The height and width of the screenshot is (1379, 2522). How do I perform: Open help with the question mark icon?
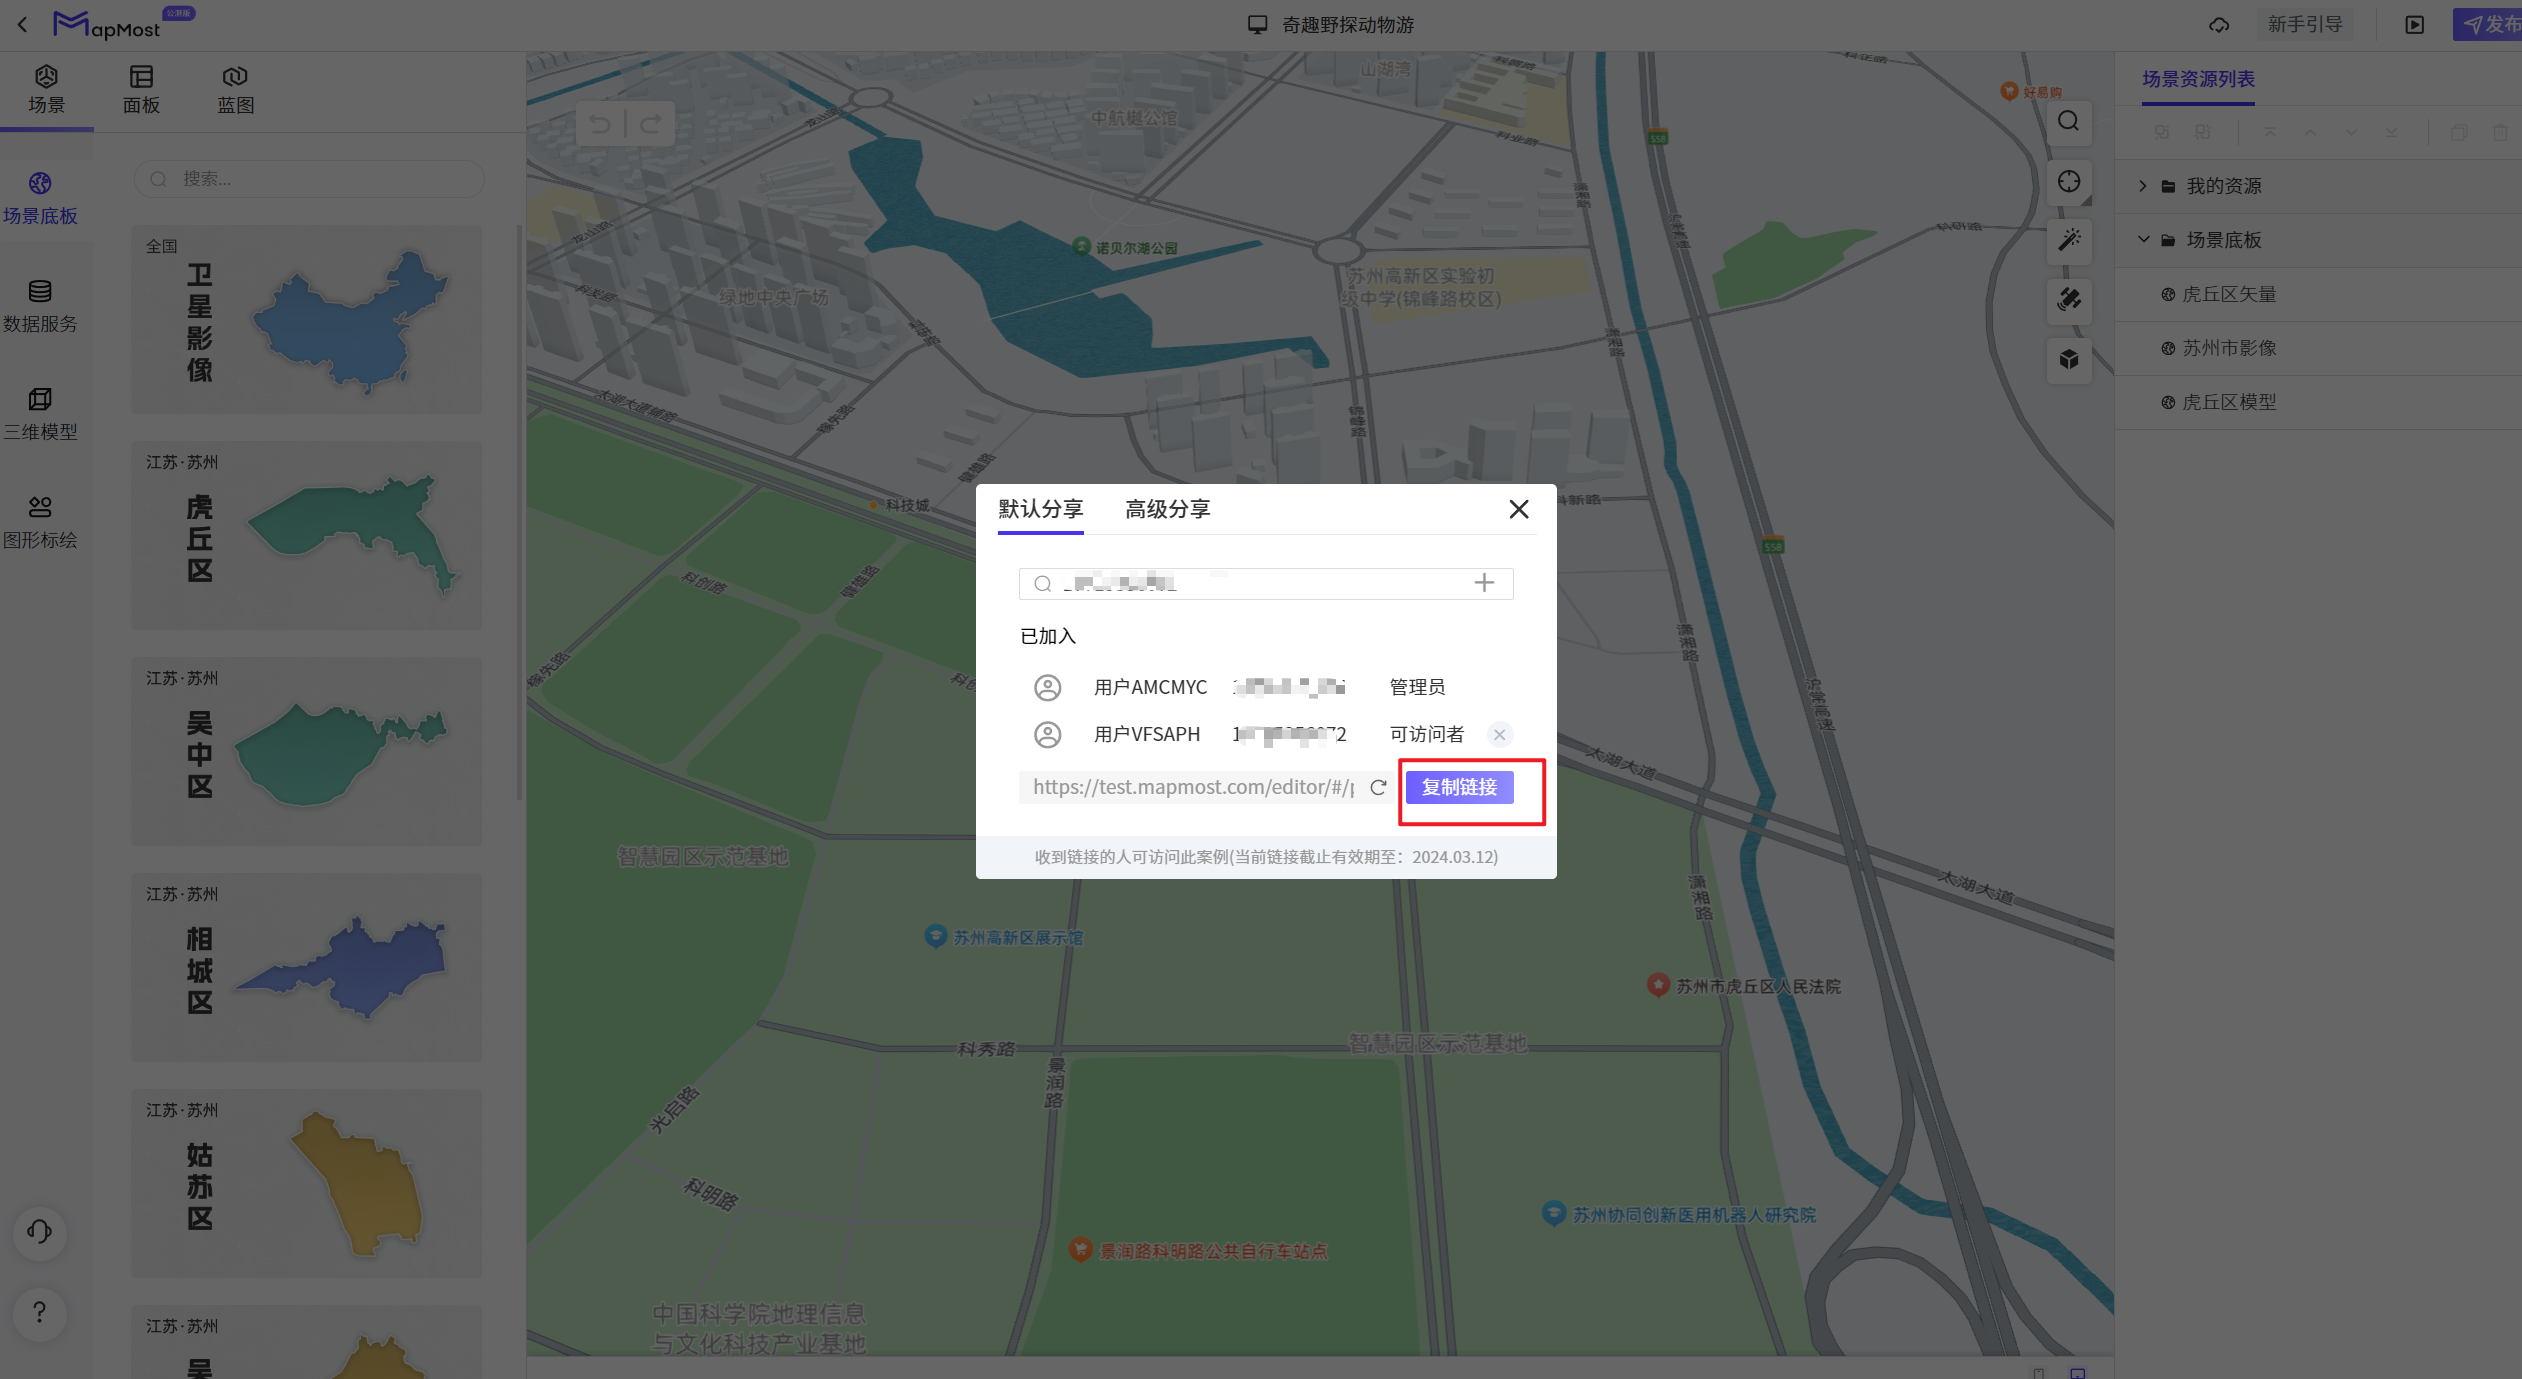pos(40,1312)
